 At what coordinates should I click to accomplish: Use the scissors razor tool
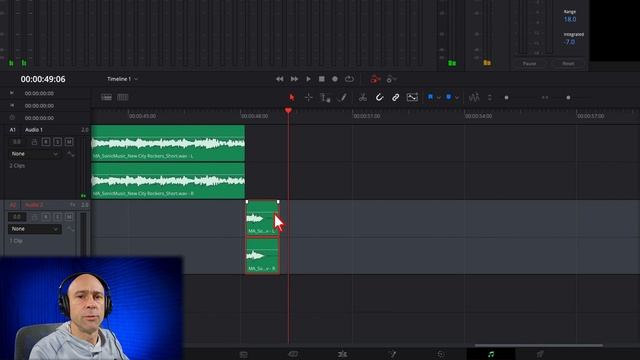point(362,98)
